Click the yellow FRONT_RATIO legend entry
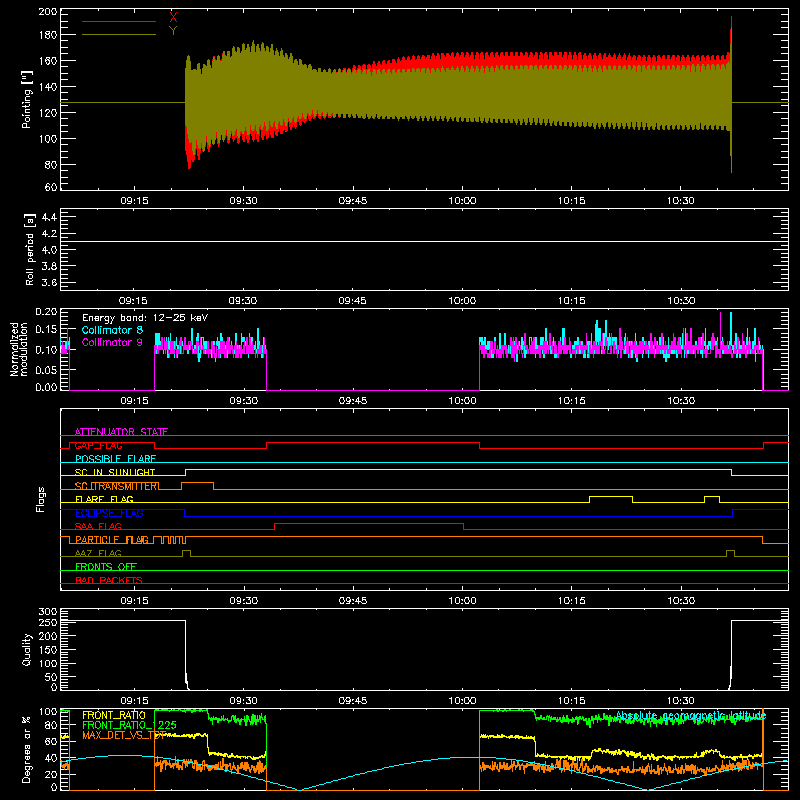Viewport: 800px width, 800px height. tap(114, 715)
